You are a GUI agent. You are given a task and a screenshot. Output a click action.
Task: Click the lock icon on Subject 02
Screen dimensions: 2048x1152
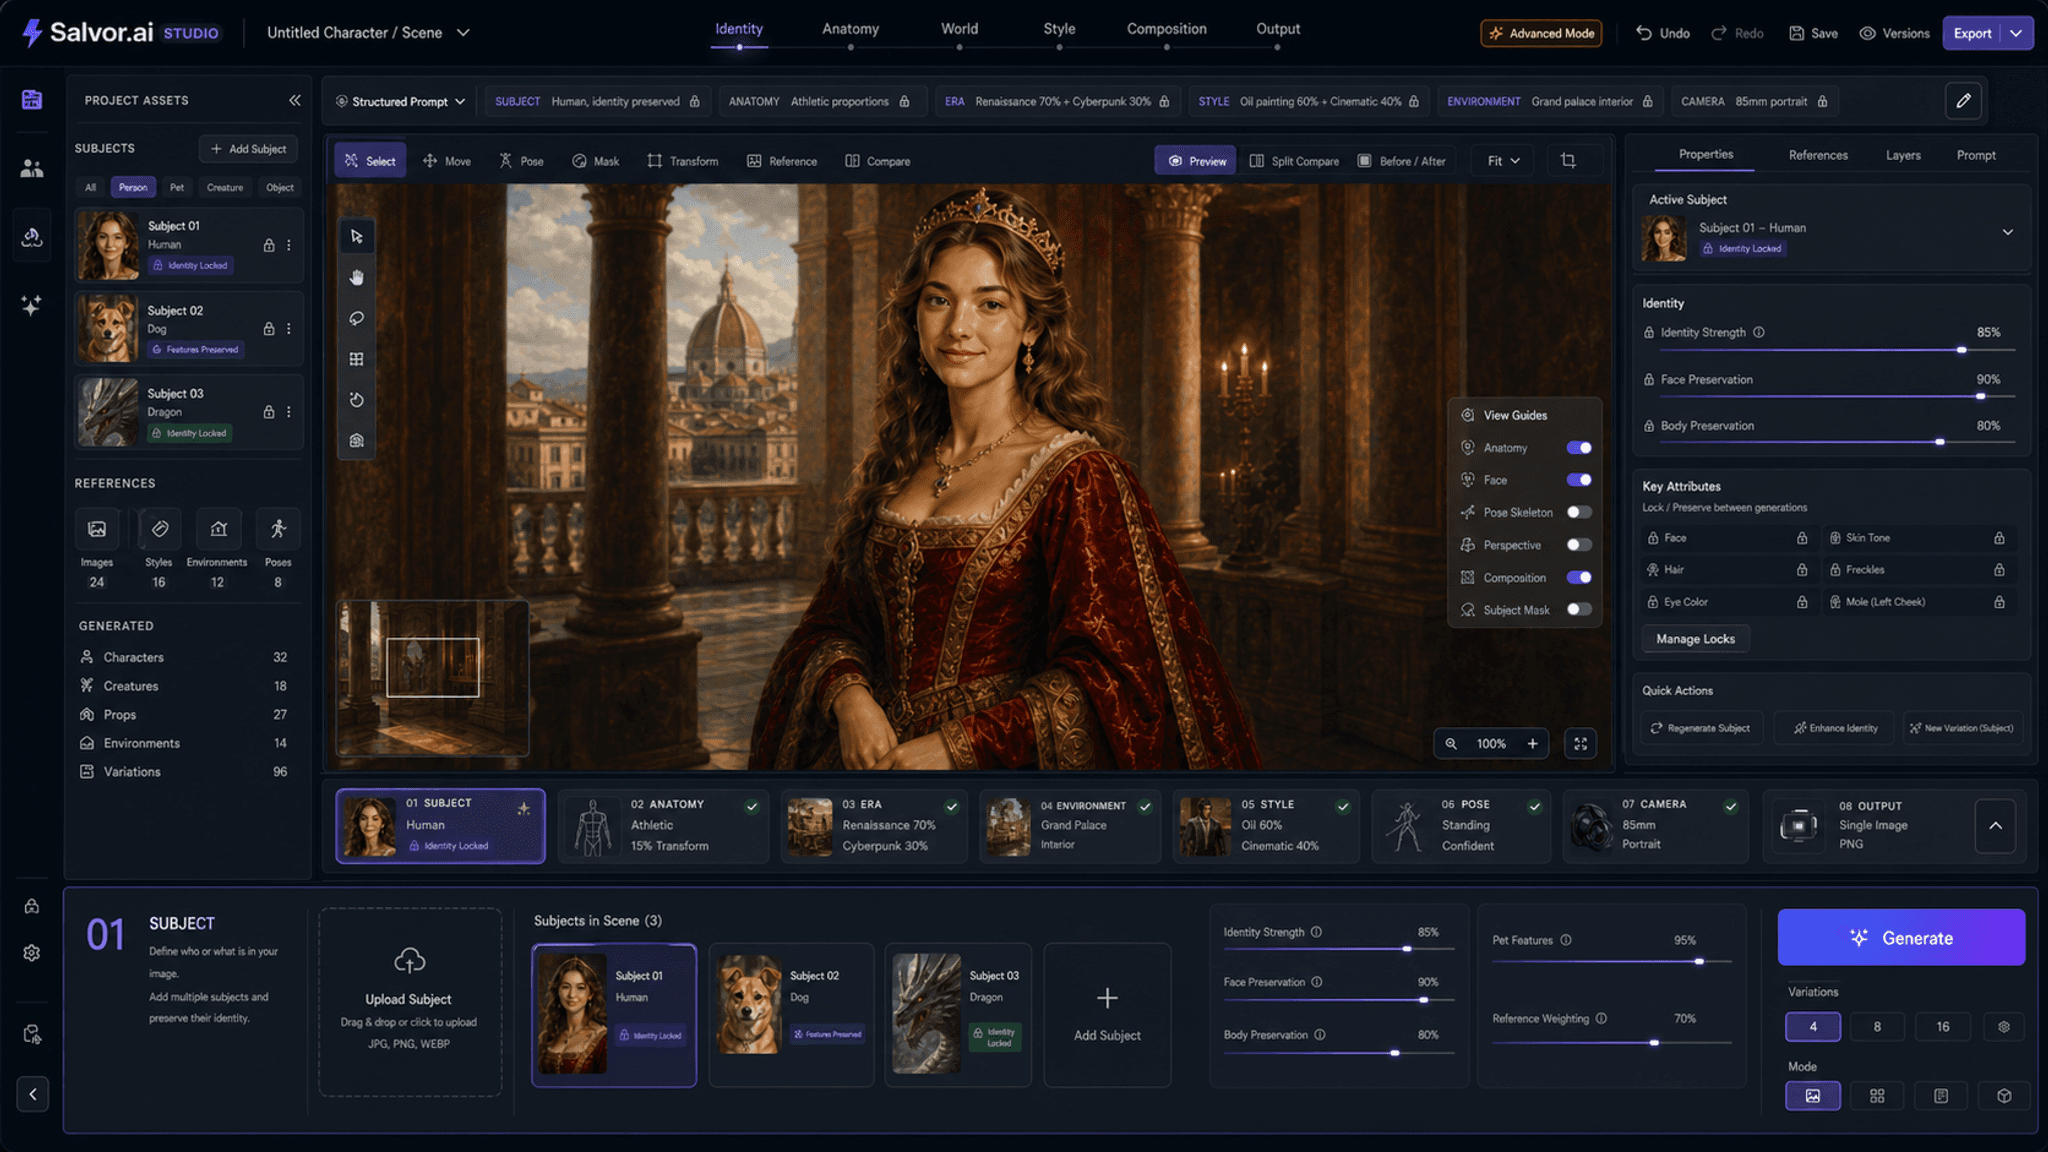click(x=269, y=329)
